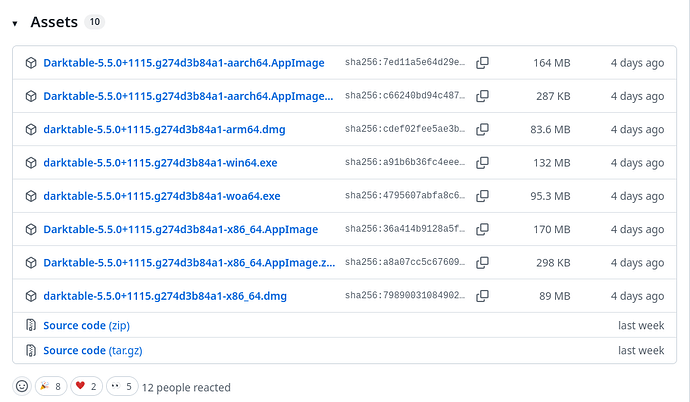Click '12 people reacted' text

pos(186,387)
